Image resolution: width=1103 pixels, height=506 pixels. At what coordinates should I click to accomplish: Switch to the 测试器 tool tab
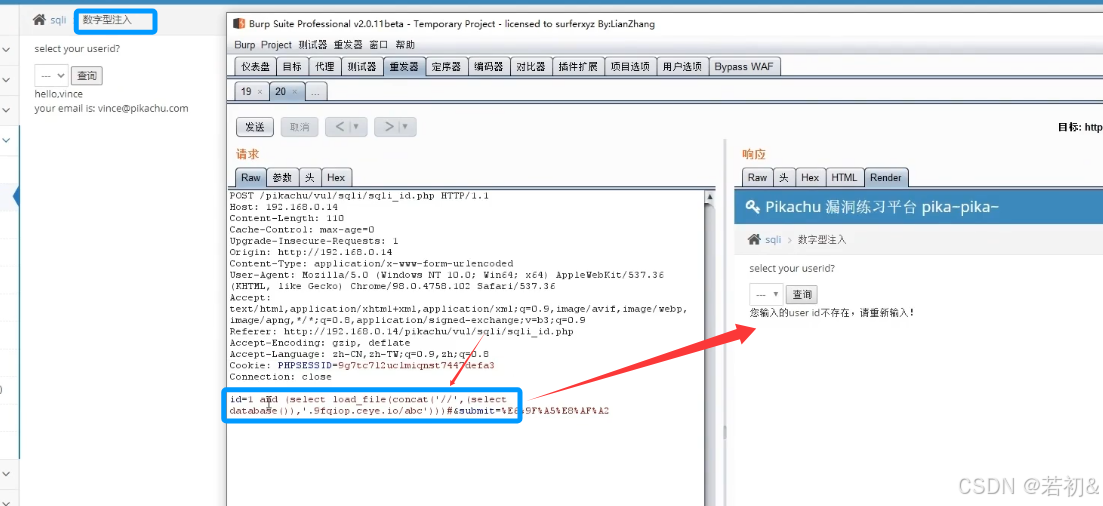click(362, 67)
